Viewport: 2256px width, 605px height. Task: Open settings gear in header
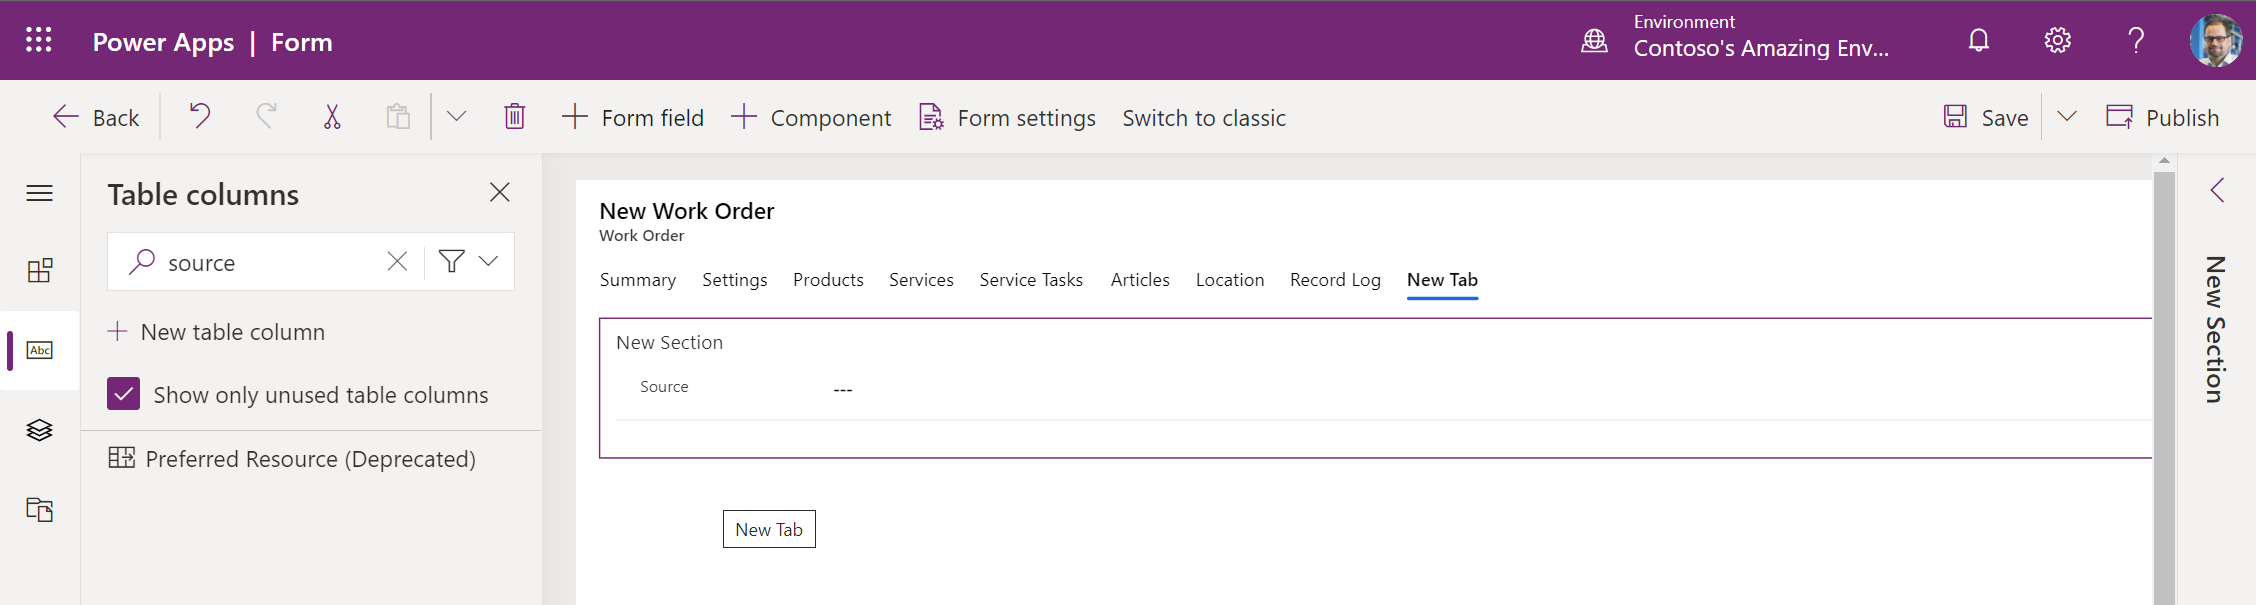click(x=2057, y=40)
